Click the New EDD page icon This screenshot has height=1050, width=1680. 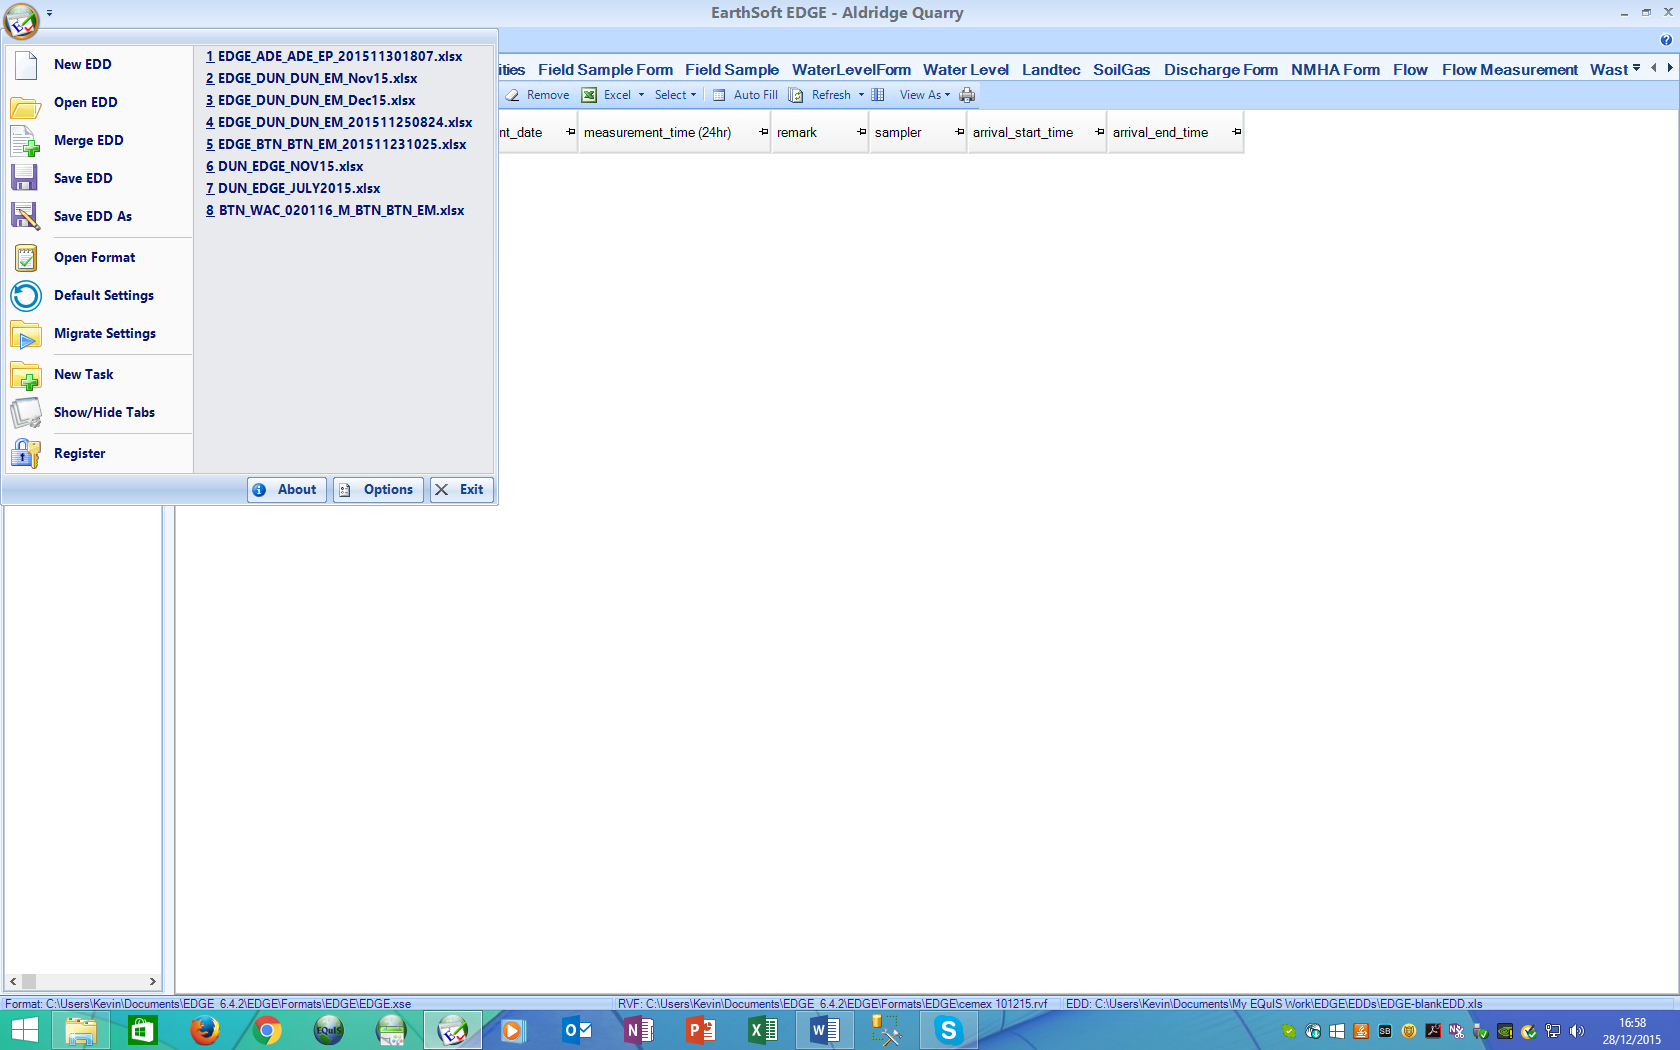point(26,65)
